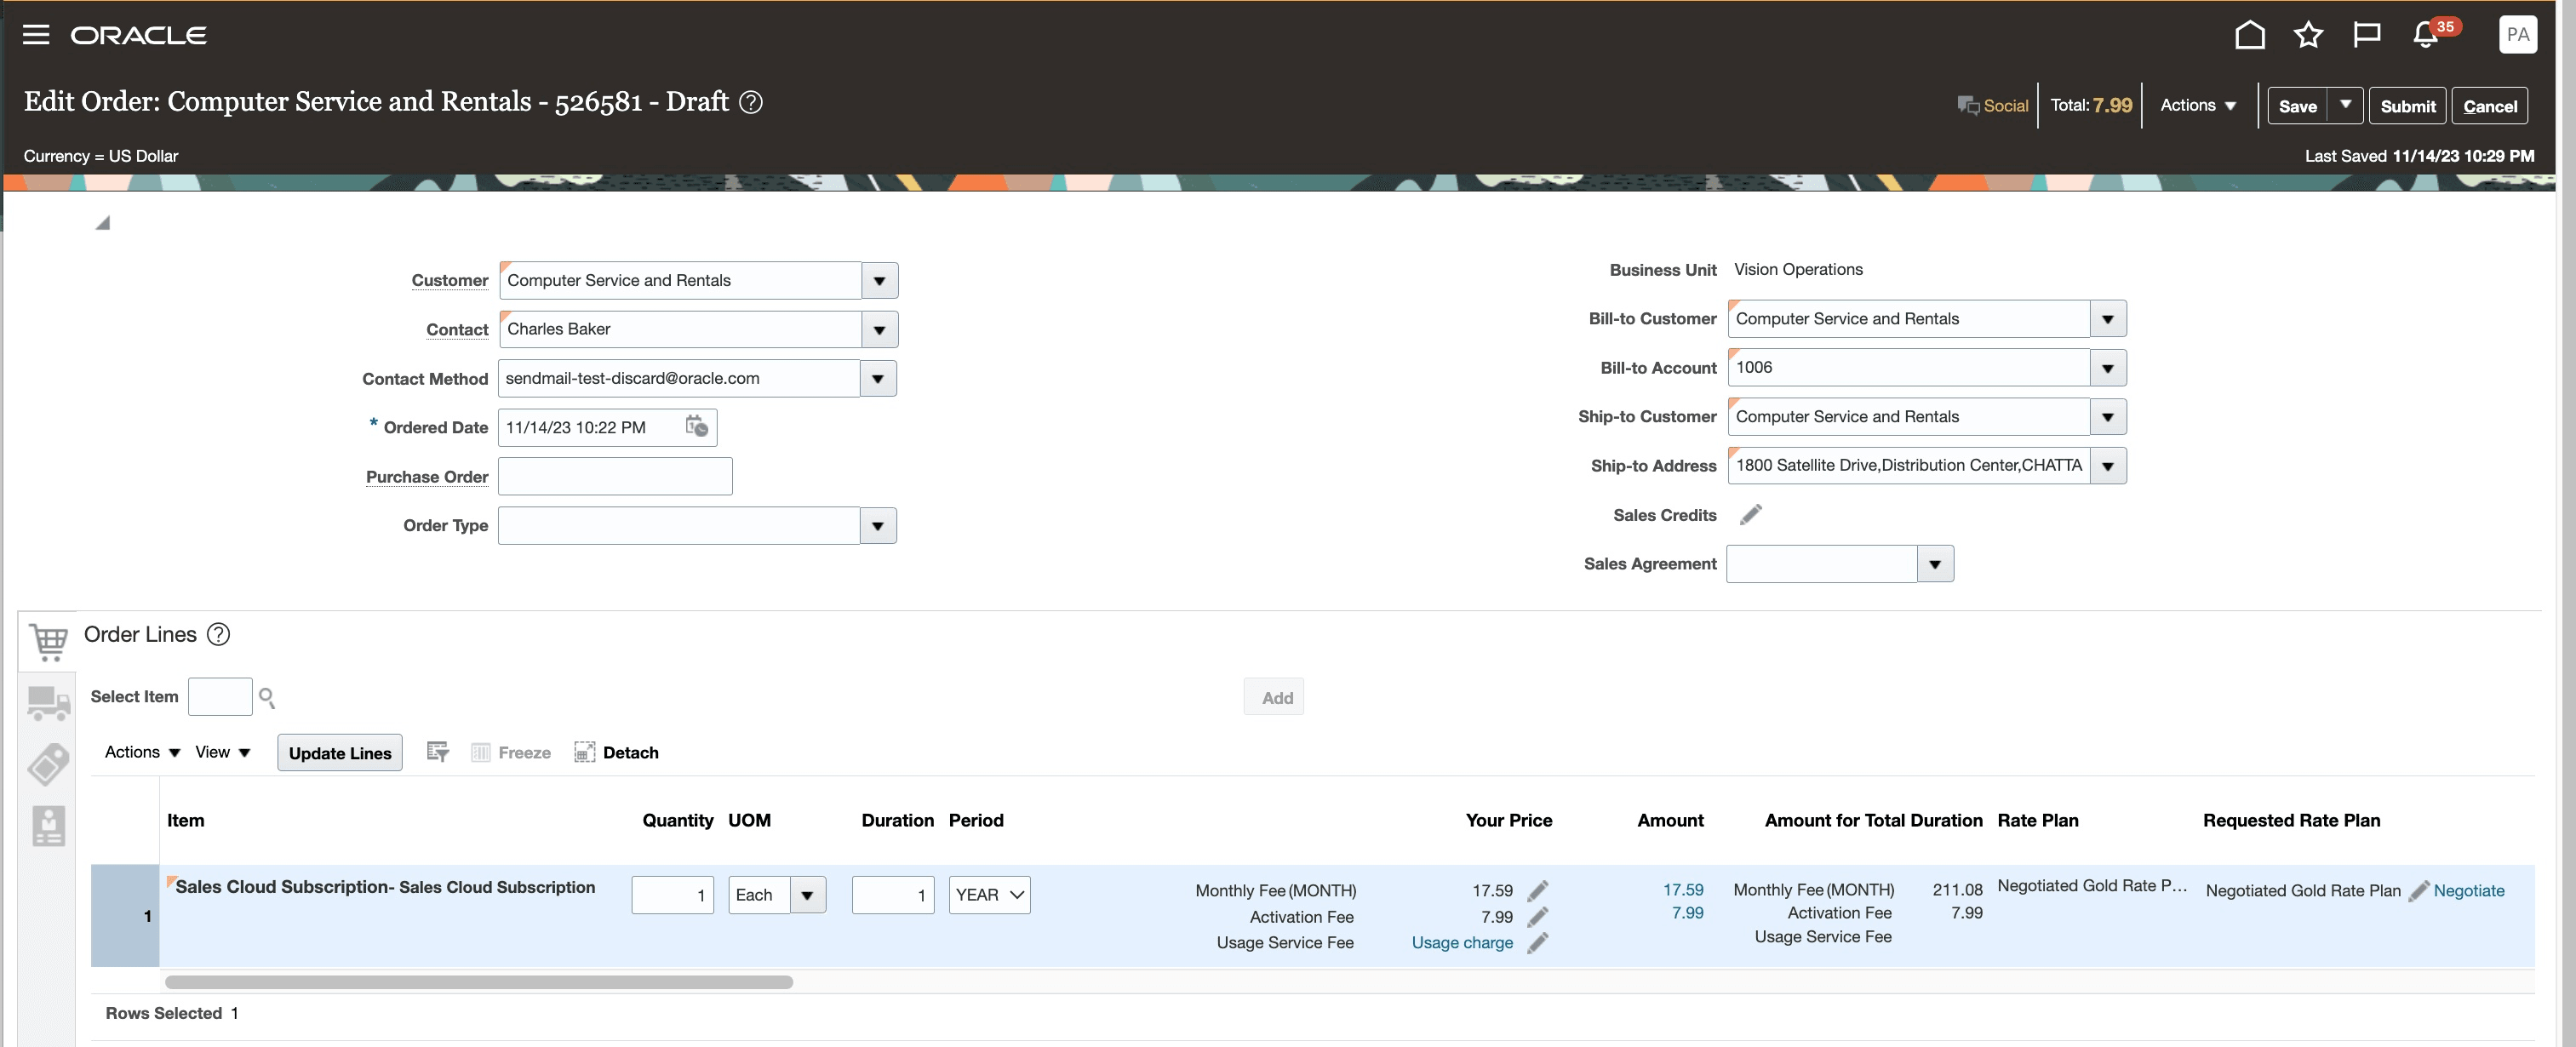Image resolution: width=2576 pixels, height=1047 pixels.
Task: Expand the Order Type dropdown arrow
Action: click(x=877, y=526)
